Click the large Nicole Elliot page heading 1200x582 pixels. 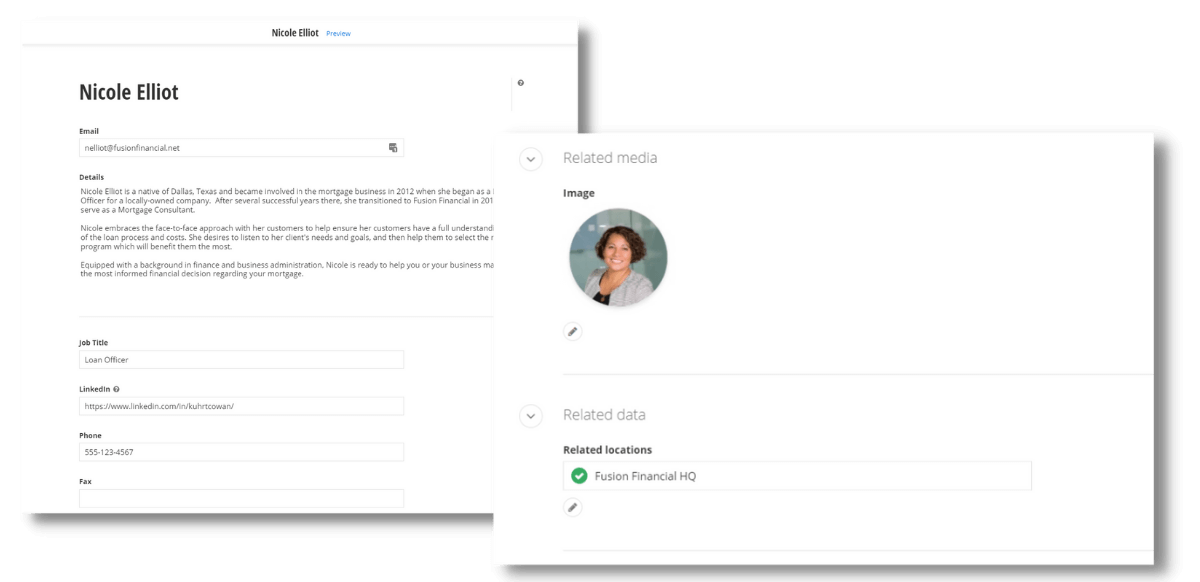click(129, 93)
